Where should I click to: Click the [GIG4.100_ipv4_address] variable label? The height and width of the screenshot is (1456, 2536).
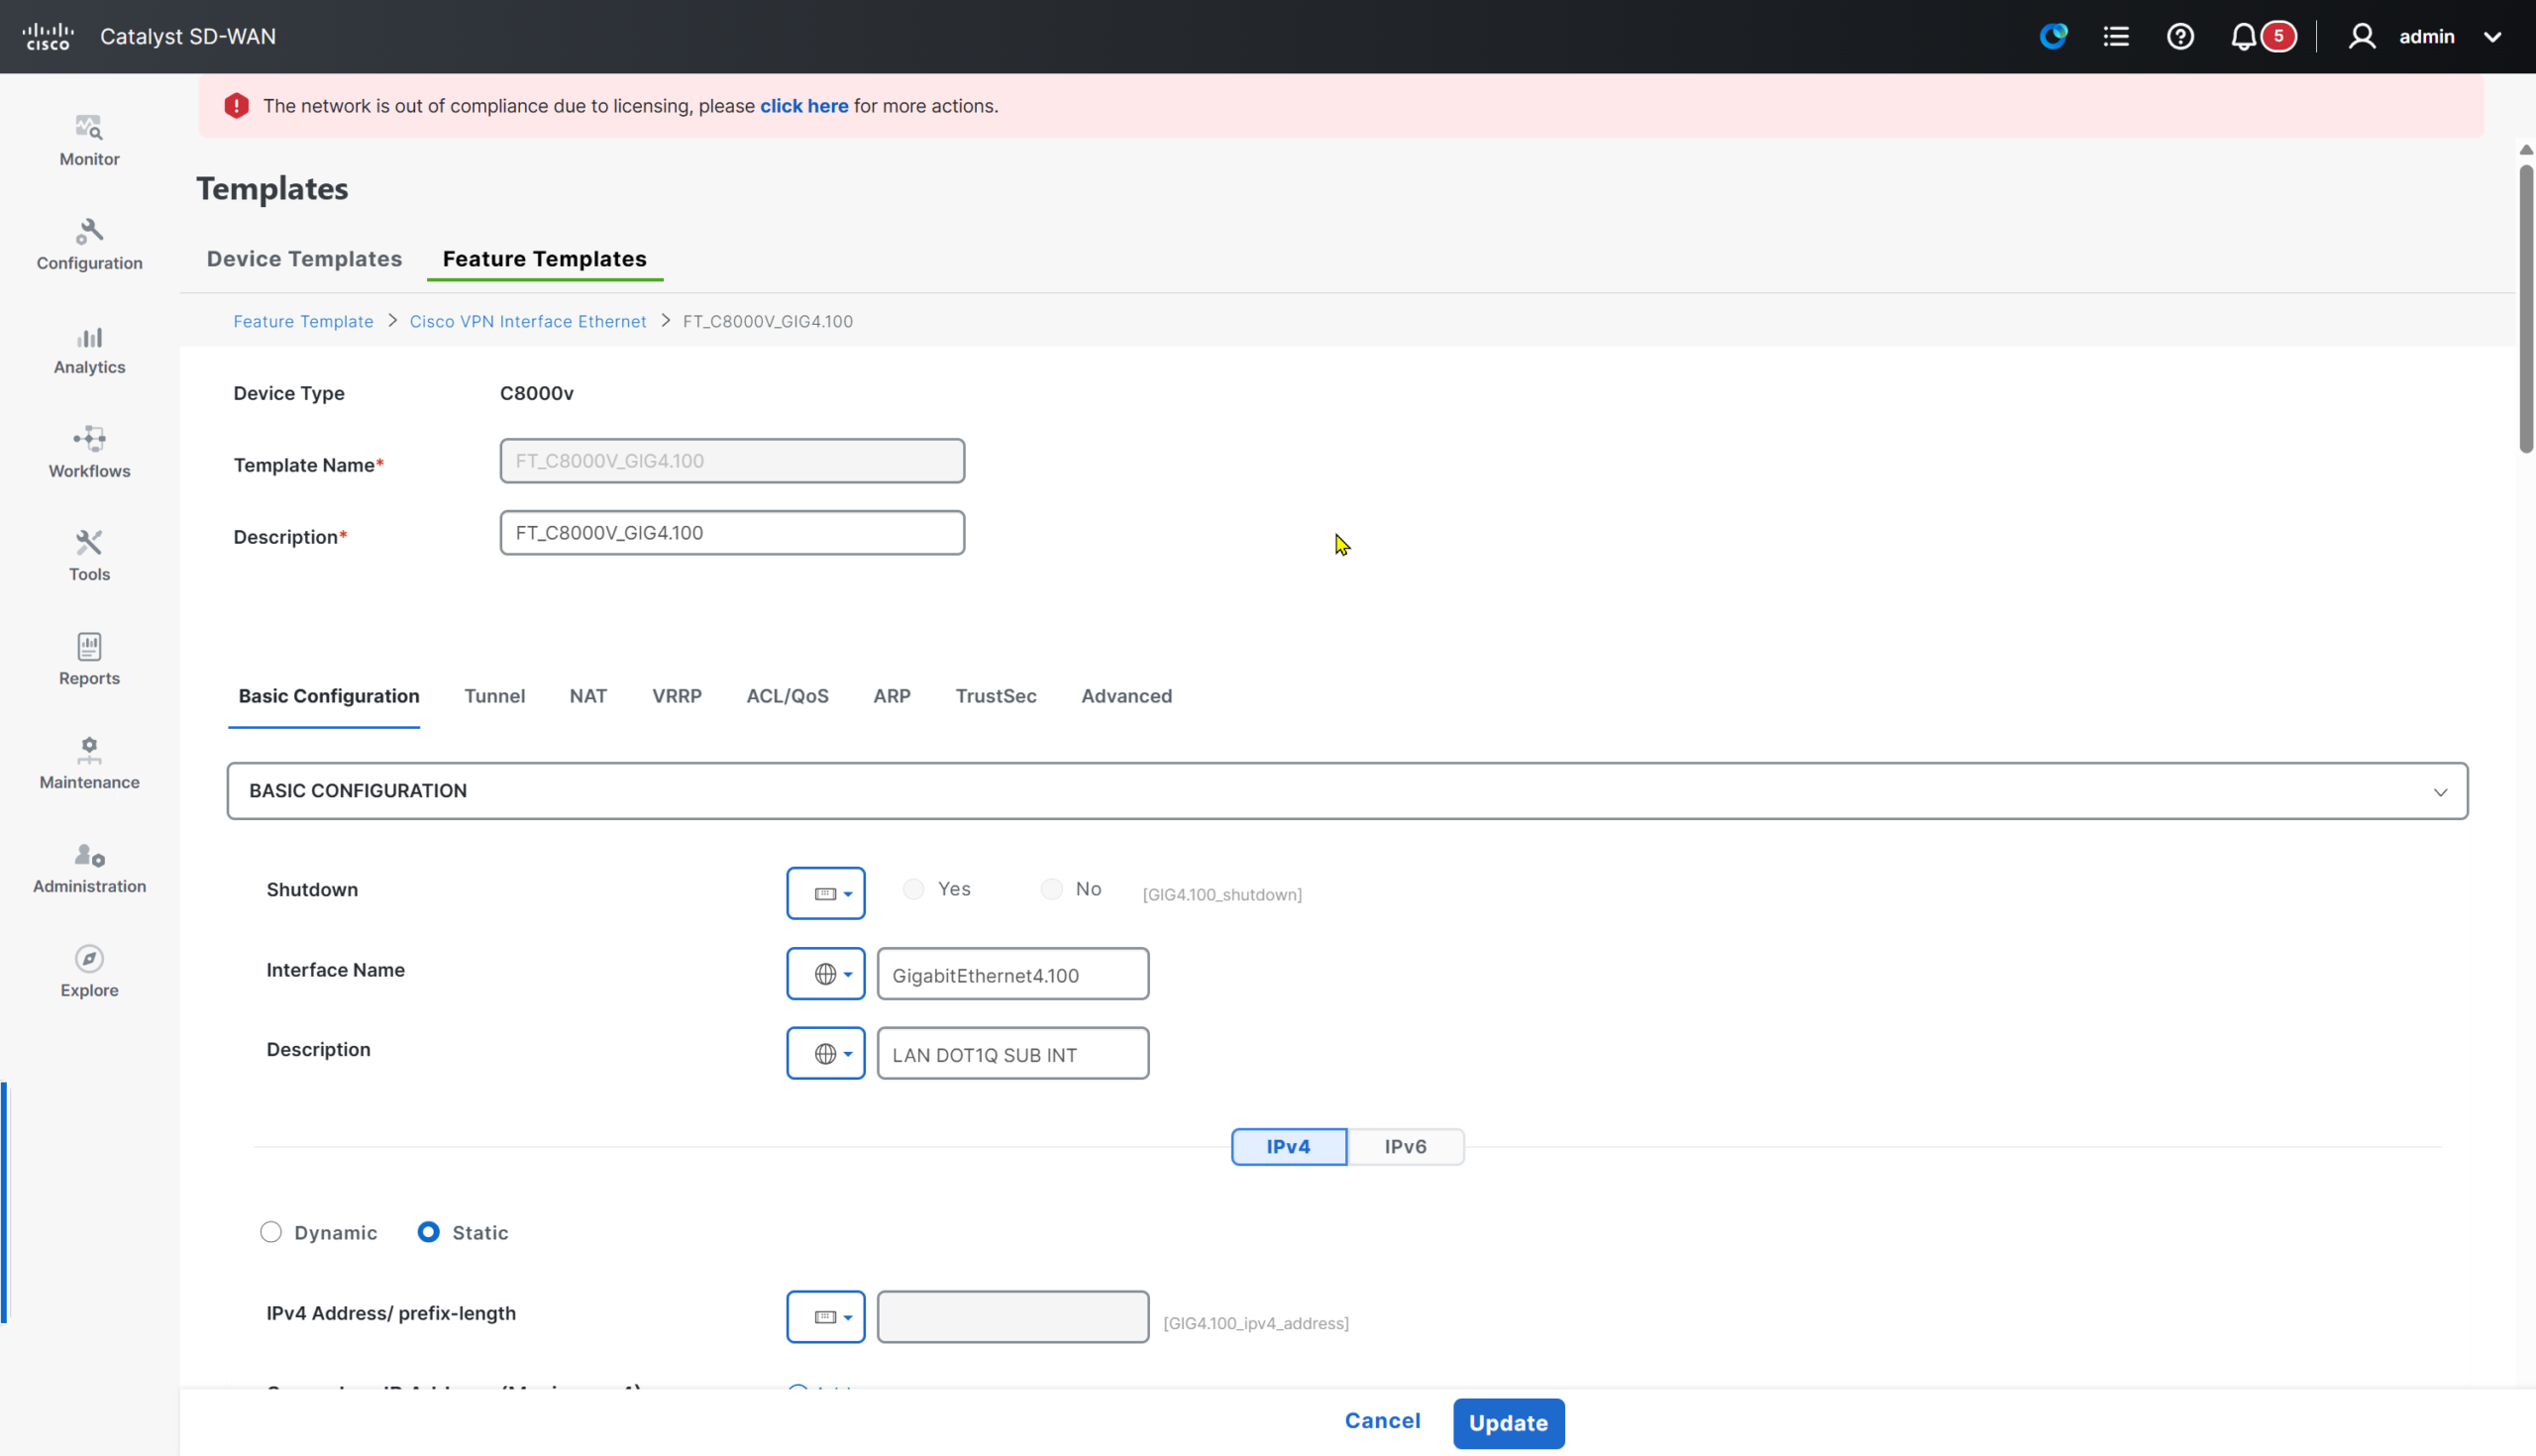point(1256,1323)
